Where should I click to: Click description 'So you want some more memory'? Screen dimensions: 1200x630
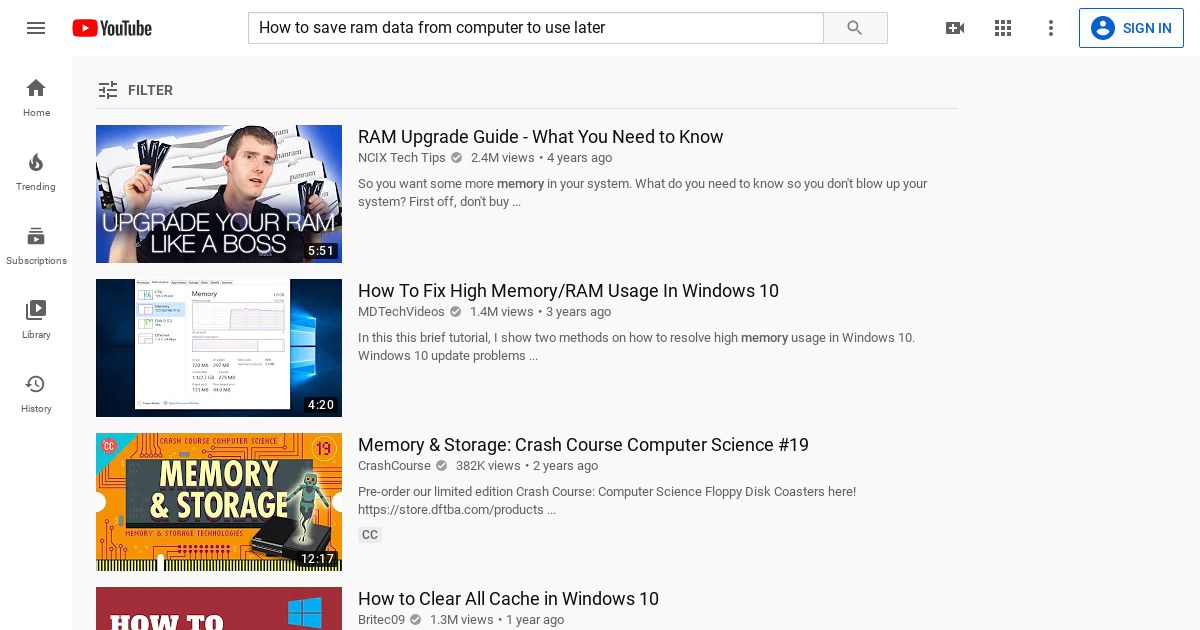coord(642,193)
